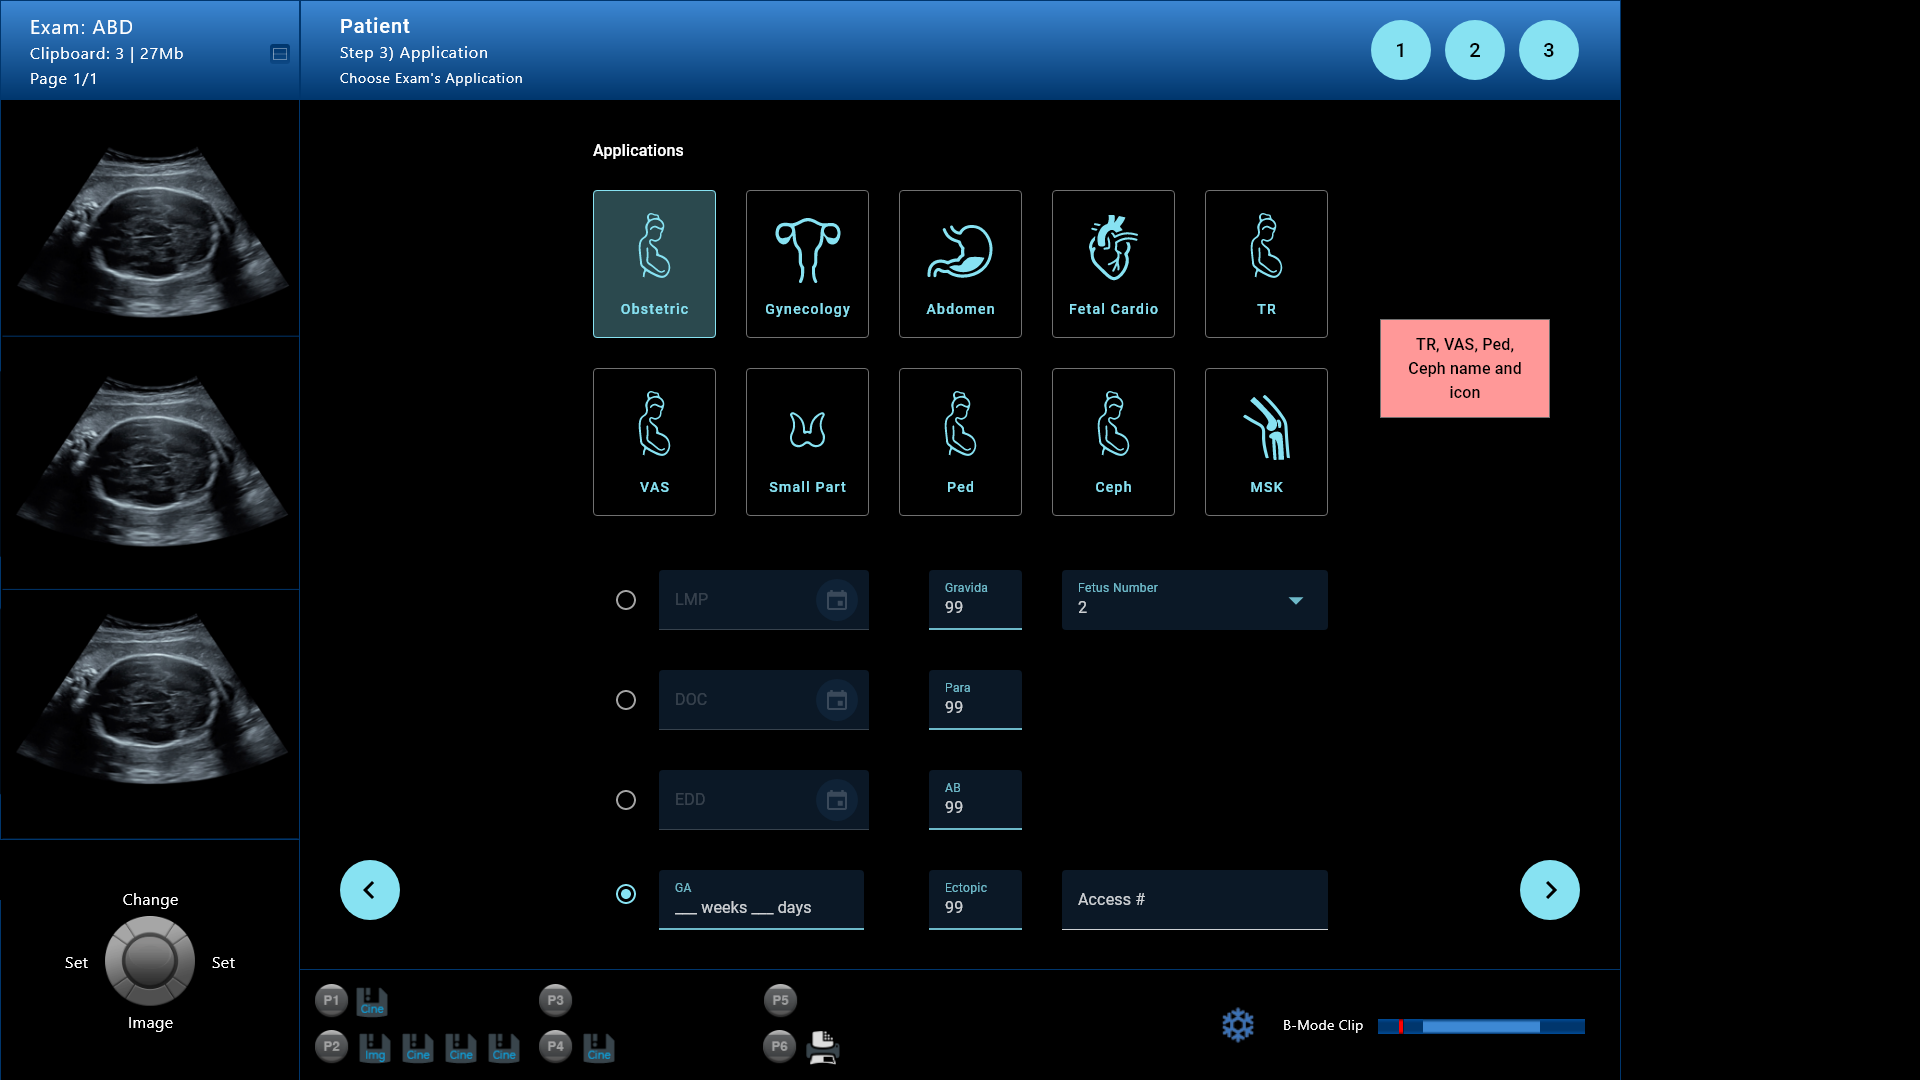This screenshot has height=1080, width=1920.
Task: Open the LMP calendar picker
Action: click(x=837, y=600)
